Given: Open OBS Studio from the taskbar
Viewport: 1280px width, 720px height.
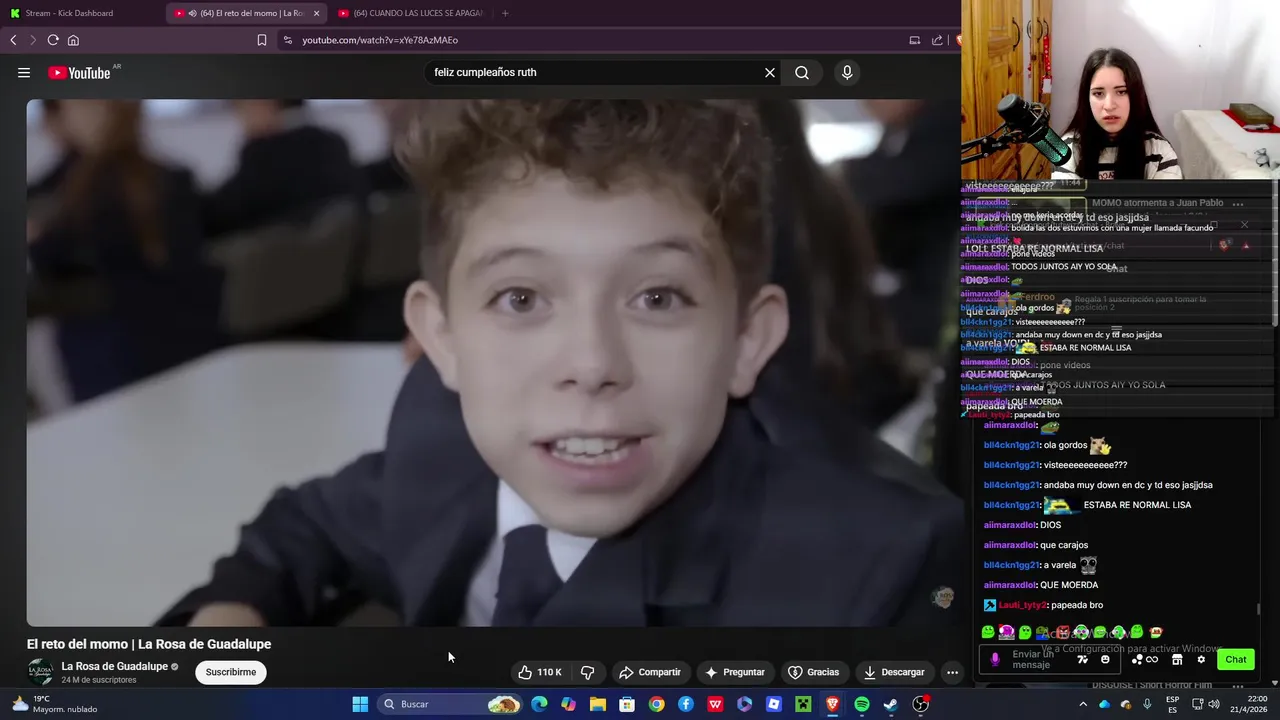Looking at the screenshot, I should pos(921,704).
